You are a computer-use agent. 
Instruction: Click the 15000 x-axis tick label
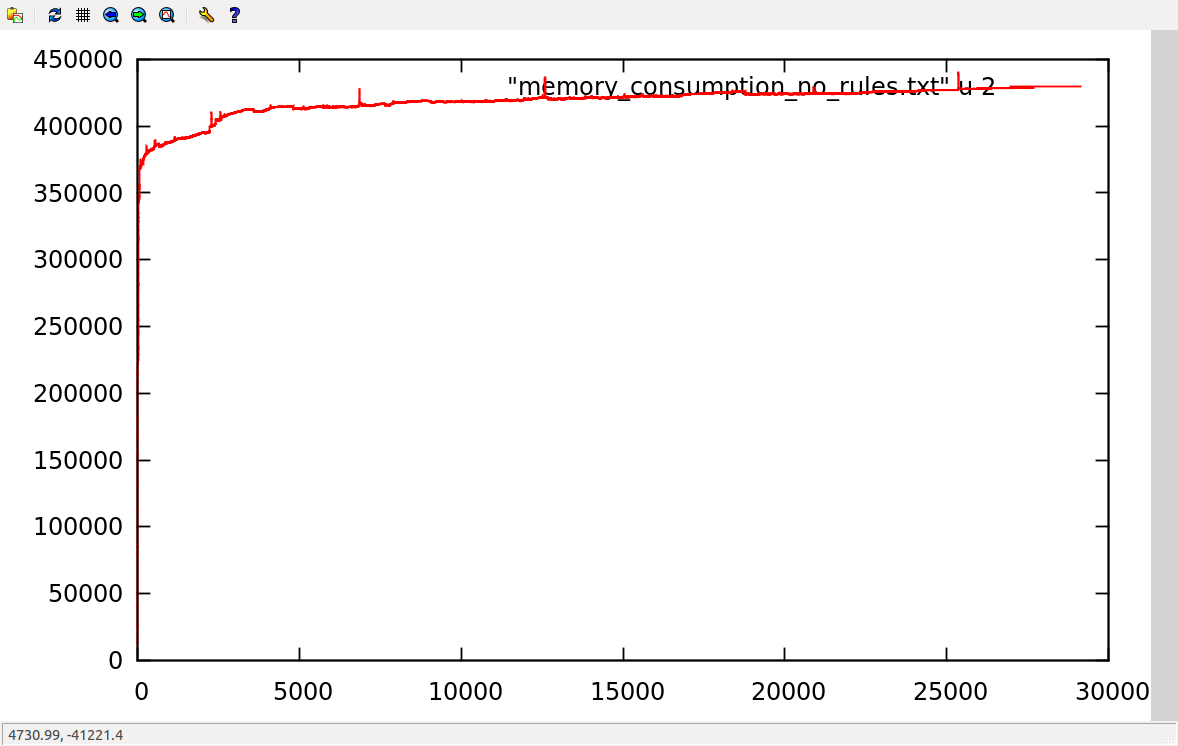tap(623, 691)
